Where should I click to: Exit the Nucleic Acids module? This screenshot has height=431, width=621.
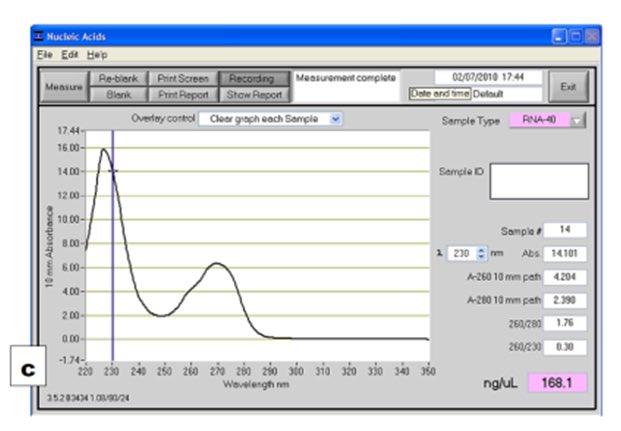tap(568, 87)
